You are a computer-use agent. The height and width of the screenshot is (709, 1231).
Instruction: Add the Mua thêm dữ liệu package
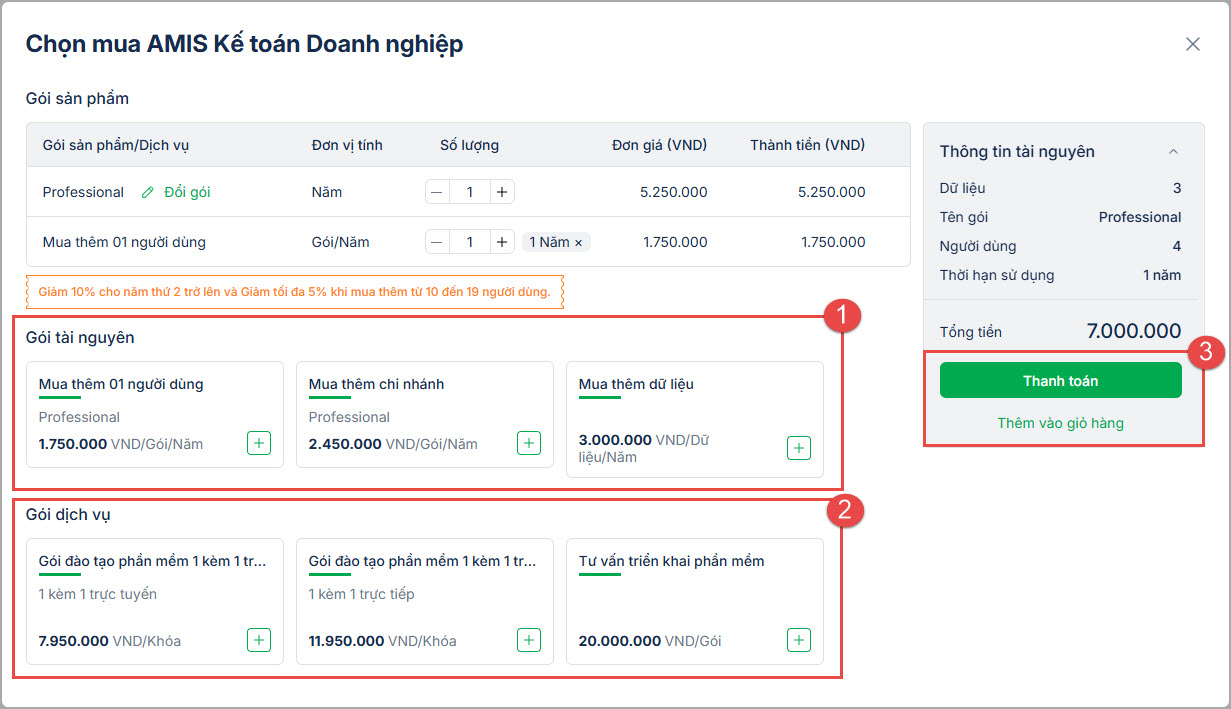[x=799, y=448]
